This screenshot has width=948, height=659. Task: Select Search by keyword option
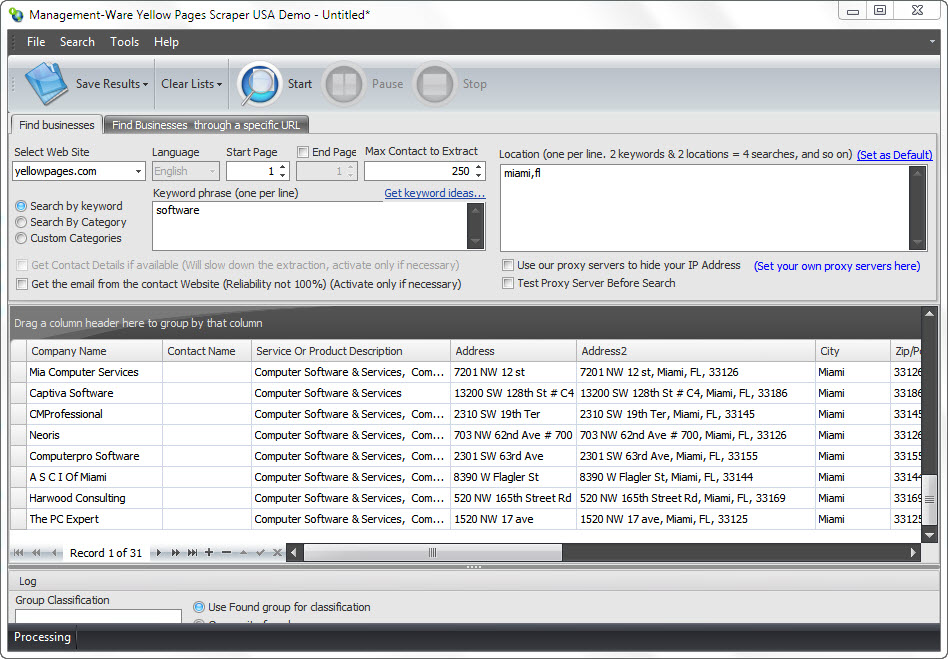21,206
